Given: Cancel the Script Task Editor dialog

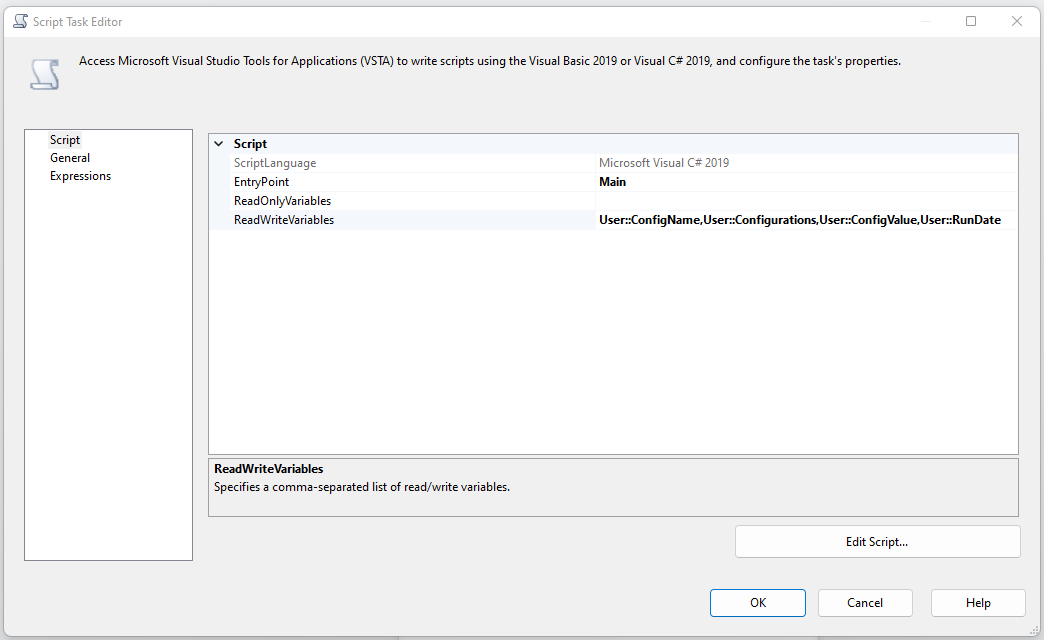Looking at the screenshot, I should pyautogui.click(x=865, y=603).
